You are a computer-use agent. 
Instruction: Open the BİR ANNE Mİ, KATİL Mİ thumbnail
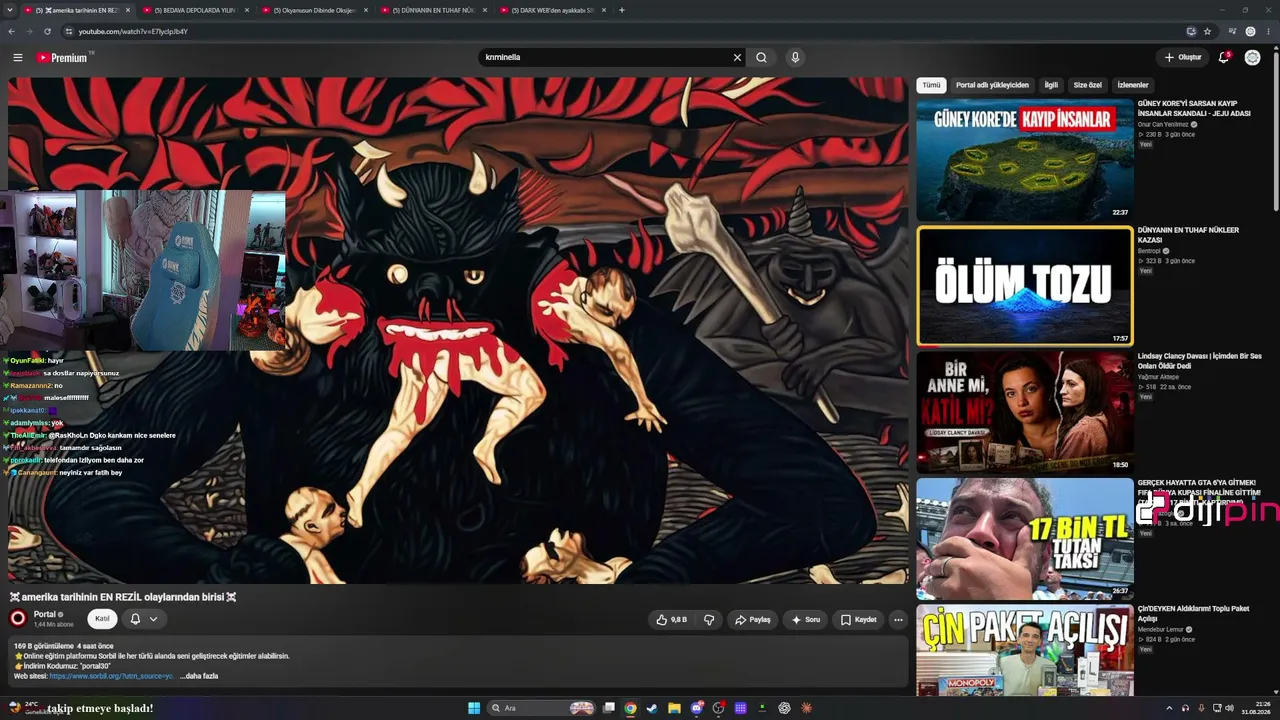1025,412
